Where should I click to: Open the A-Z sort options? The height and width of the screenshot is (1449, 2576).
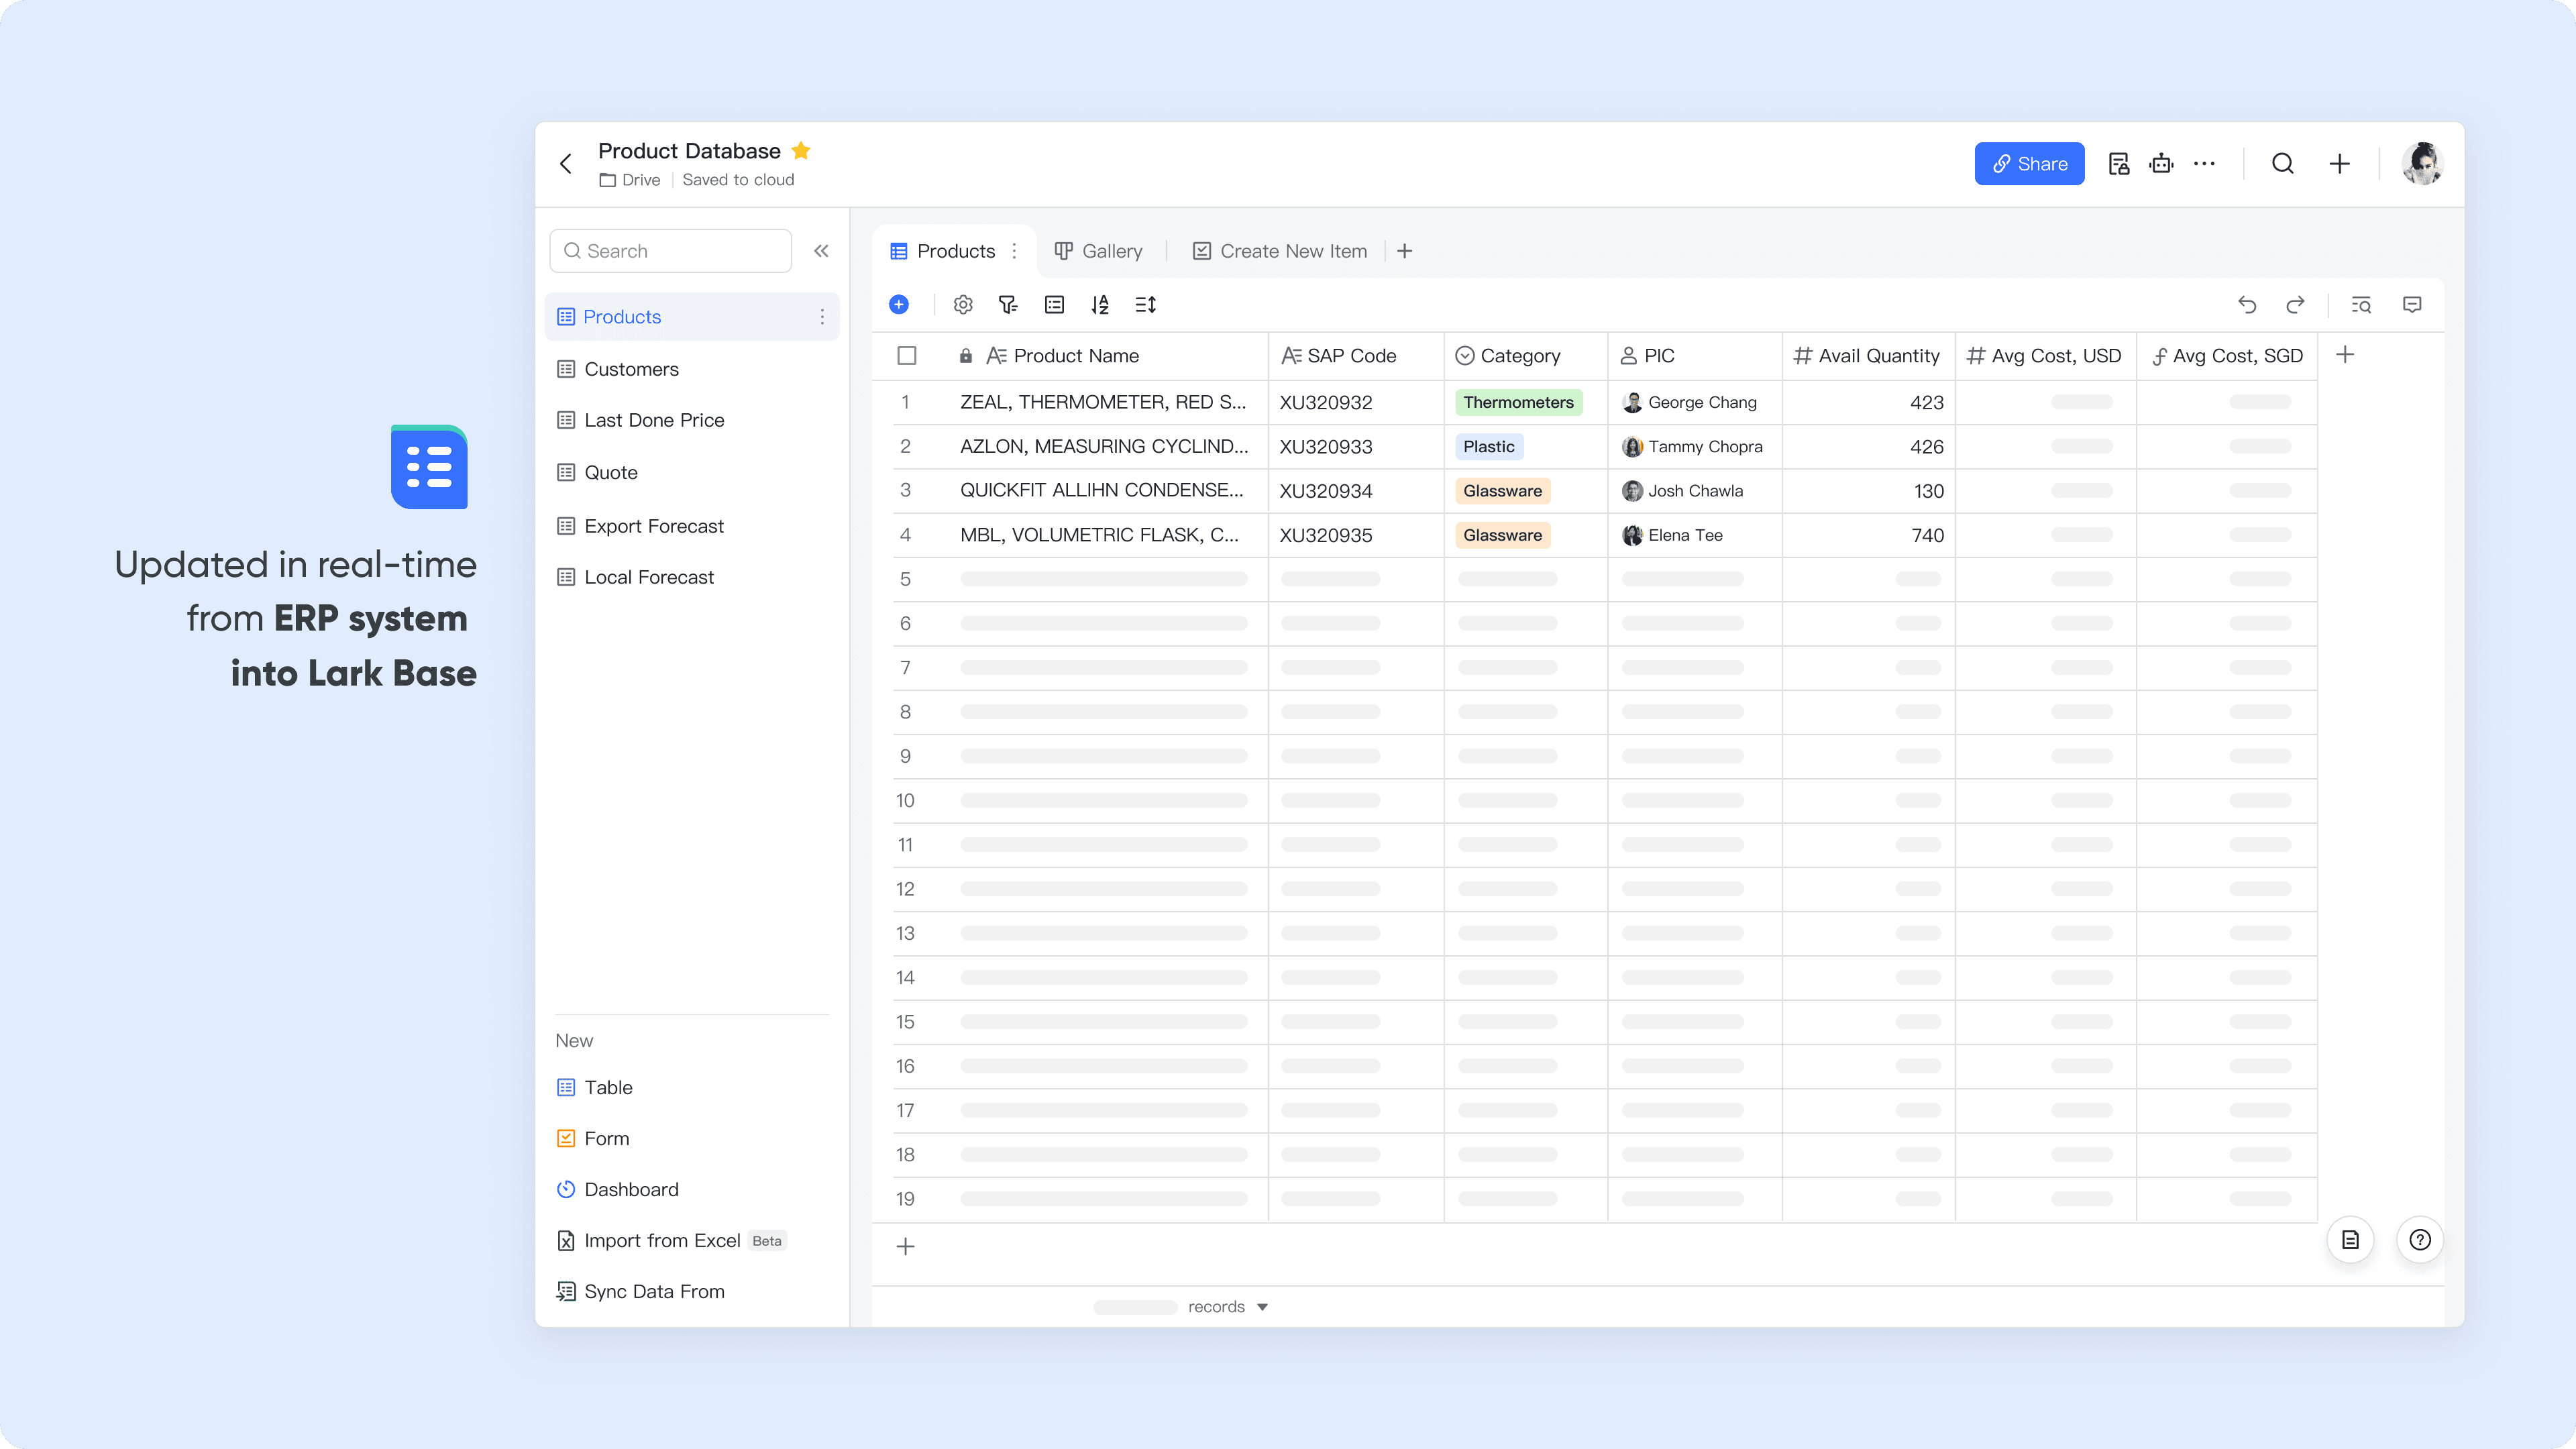[1100, 305]
